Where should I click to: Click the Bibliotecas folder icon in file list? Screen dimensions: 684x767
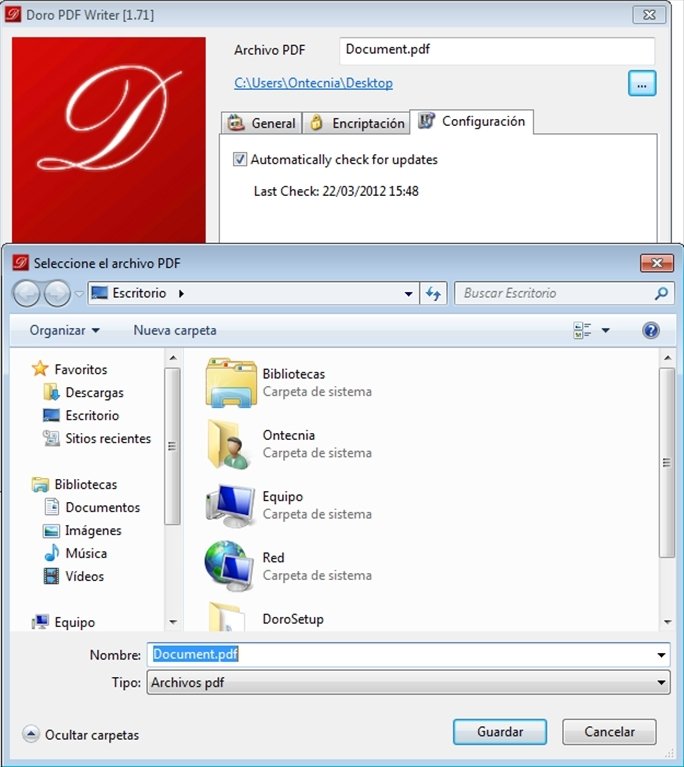pyautogui.click(x=231, y=383)
